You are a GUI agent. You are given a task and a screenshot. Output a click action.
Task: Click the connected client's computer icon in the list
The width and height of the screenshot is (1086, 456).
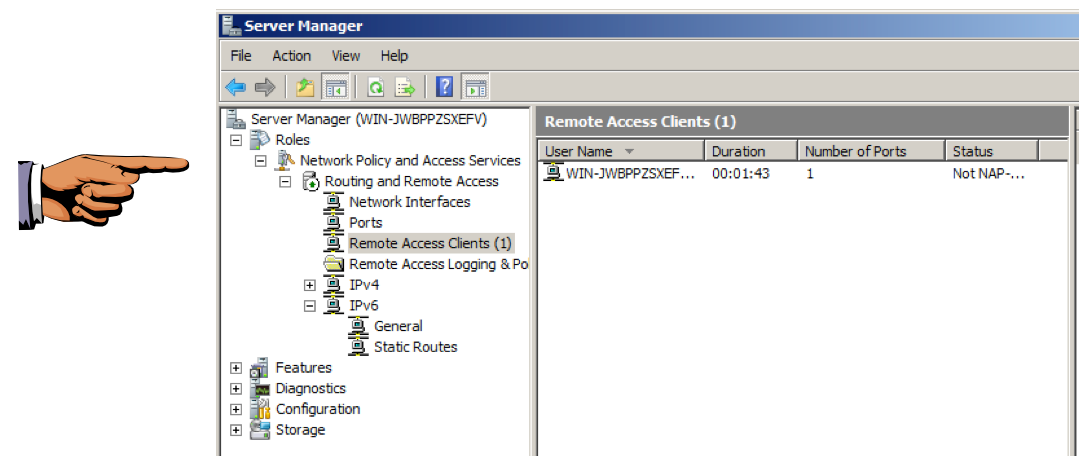(553, 173)
